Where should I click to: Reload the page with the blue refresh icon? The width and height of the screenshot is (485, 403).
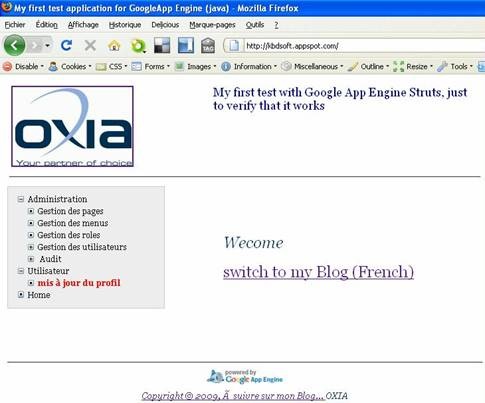point(66,45)
